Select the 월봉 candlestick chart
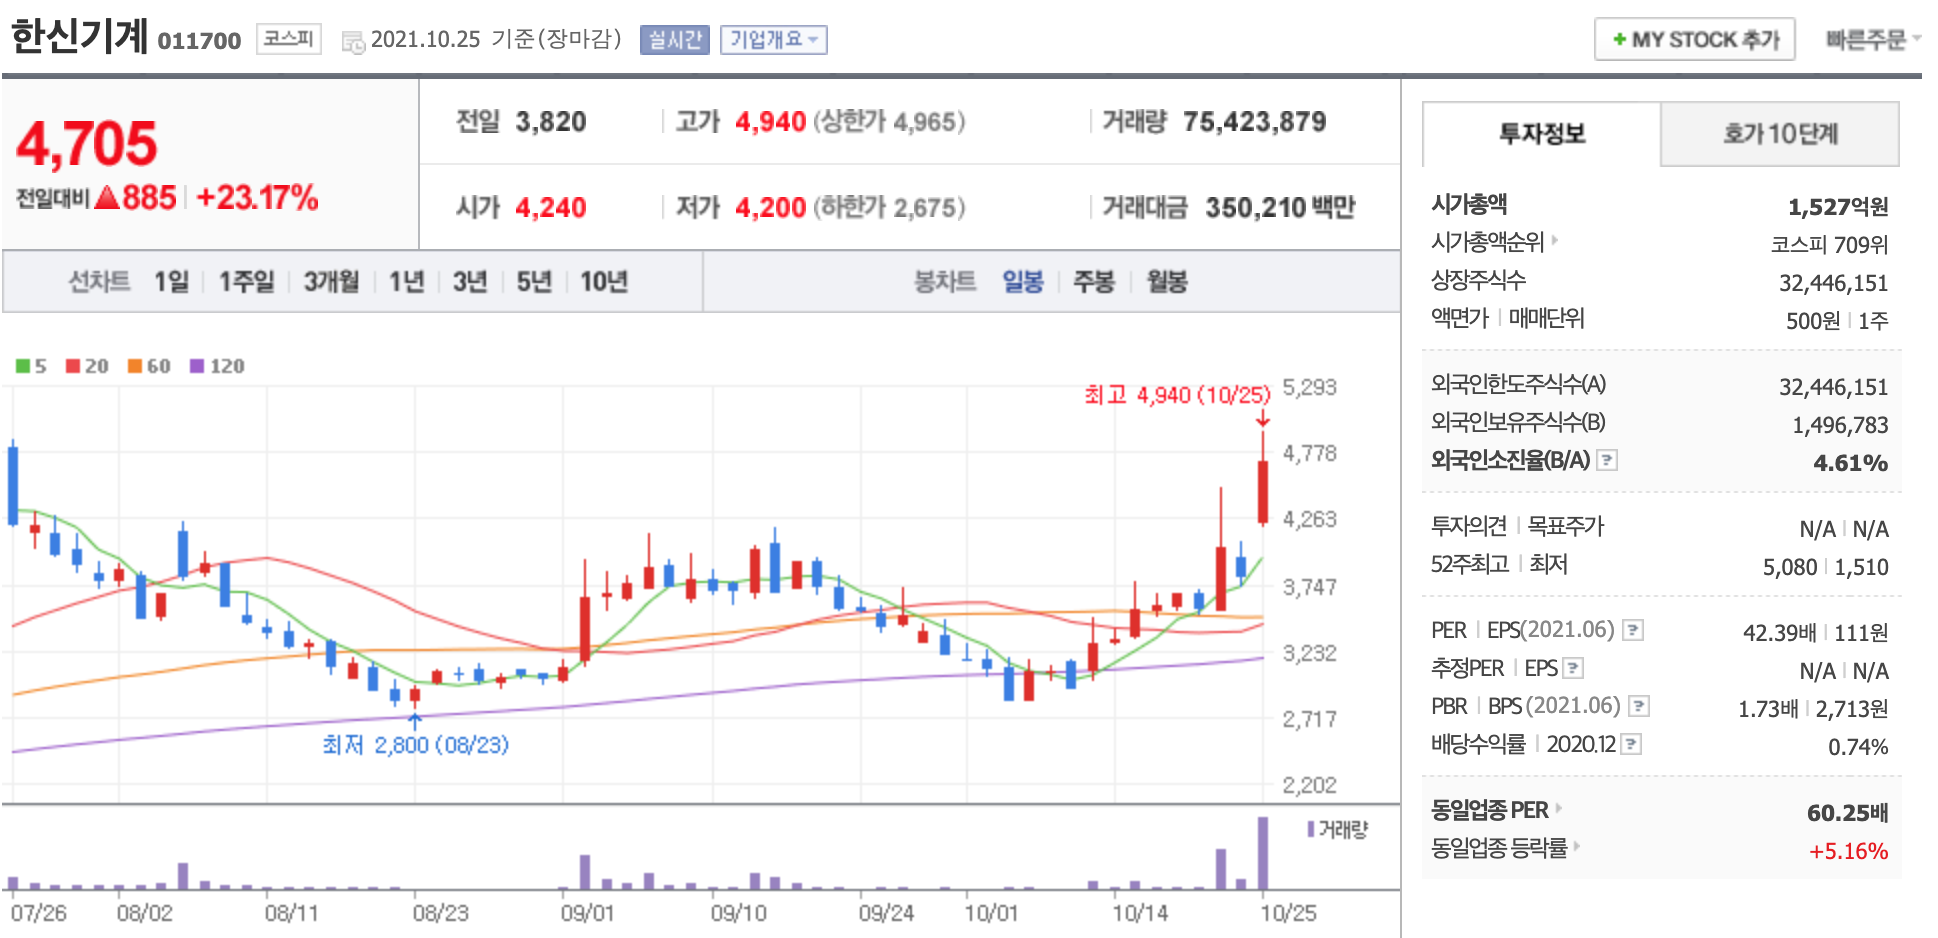The image size is (1938, 938). click(1167, 282)
